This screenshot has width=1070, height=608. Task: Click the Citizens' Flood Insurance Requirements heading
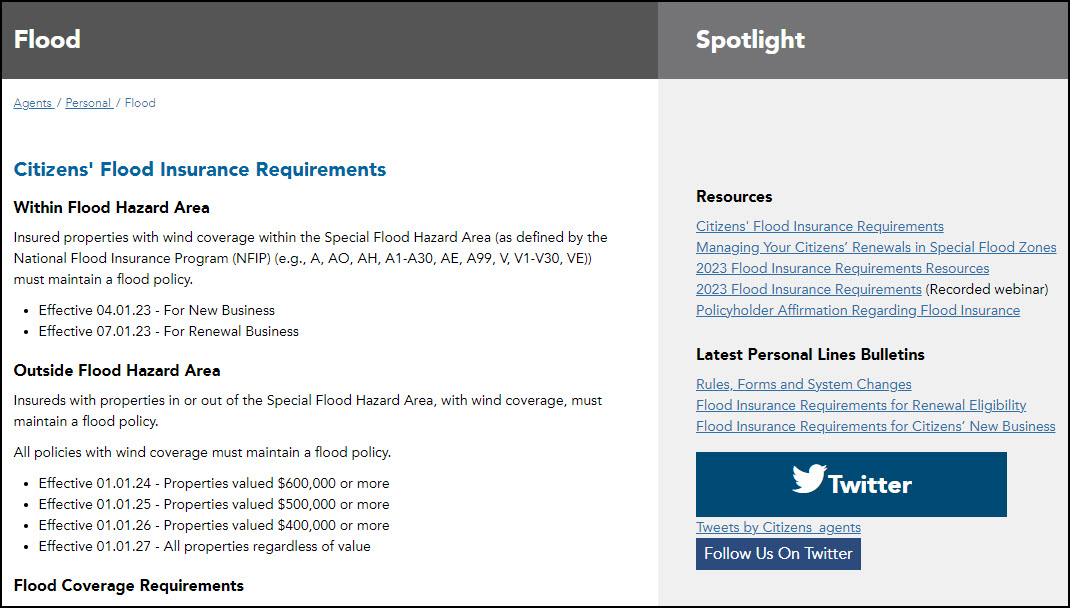(x=200, y=169)
